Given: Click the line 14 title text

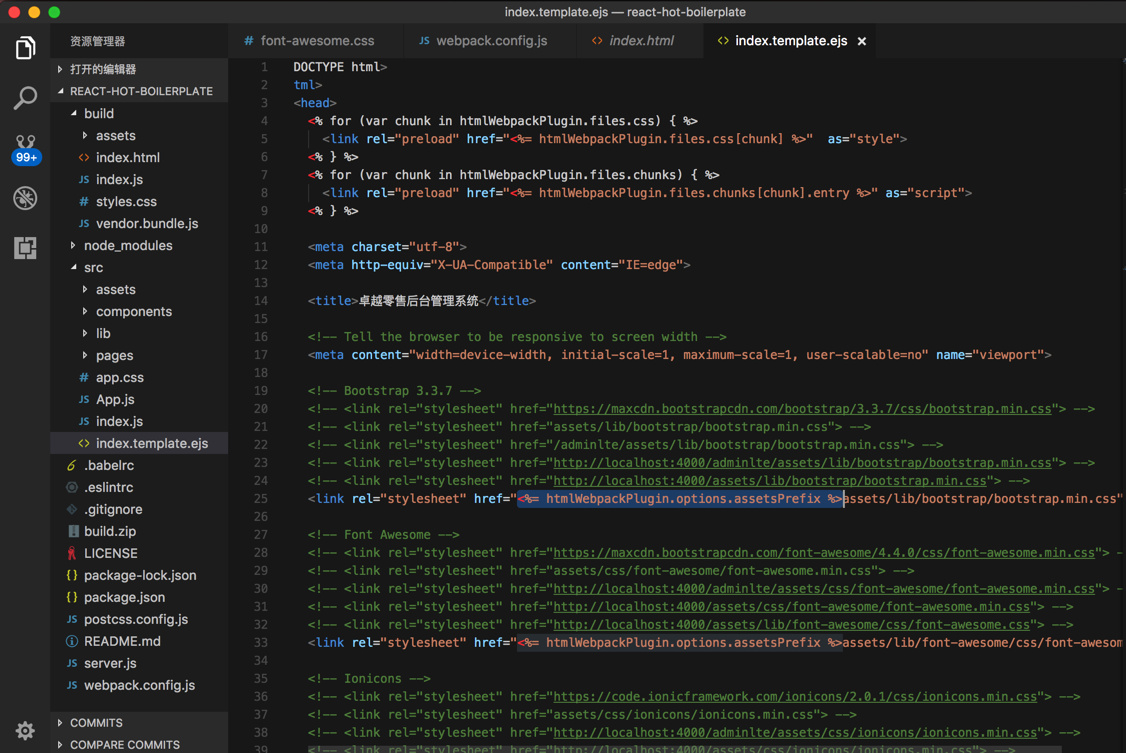Looking at the screenshot, I should [x=419, y=300].
